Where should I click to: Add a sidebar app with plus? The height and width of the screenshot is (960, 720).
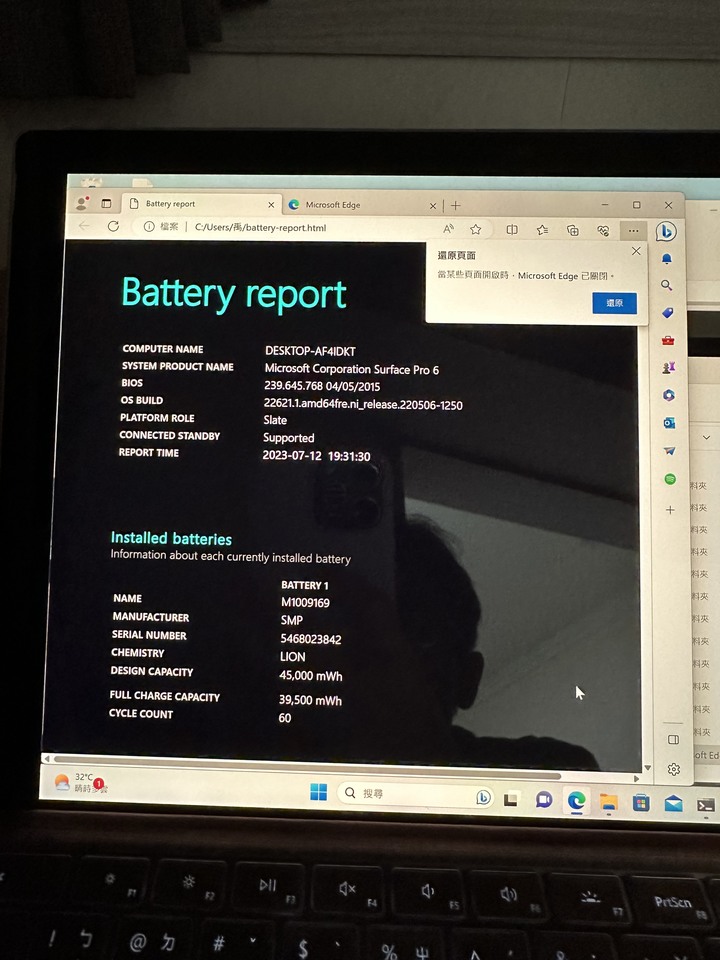point(670,509)
